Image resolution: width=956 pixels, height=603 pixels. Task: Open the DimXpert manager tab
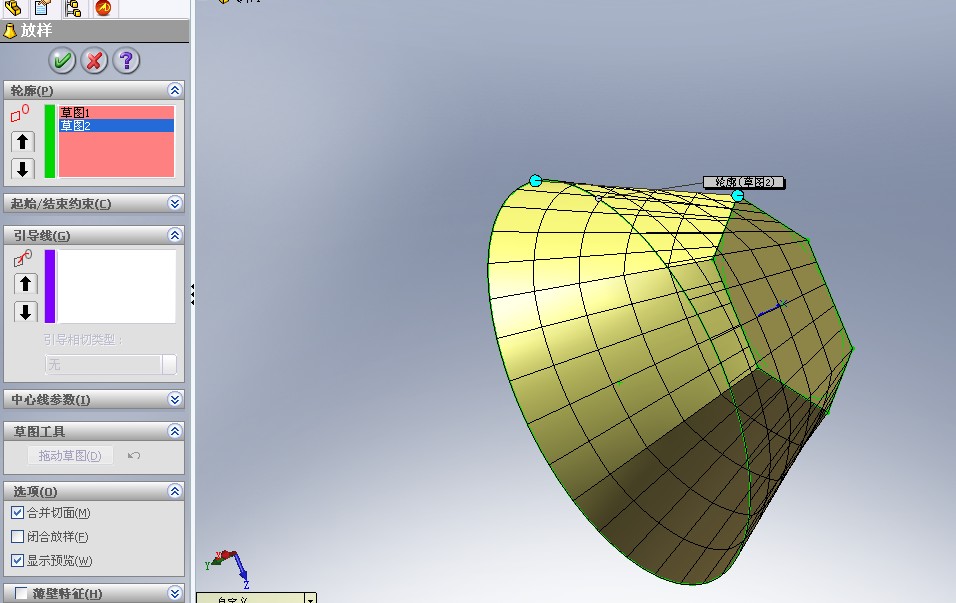[104, 8]
